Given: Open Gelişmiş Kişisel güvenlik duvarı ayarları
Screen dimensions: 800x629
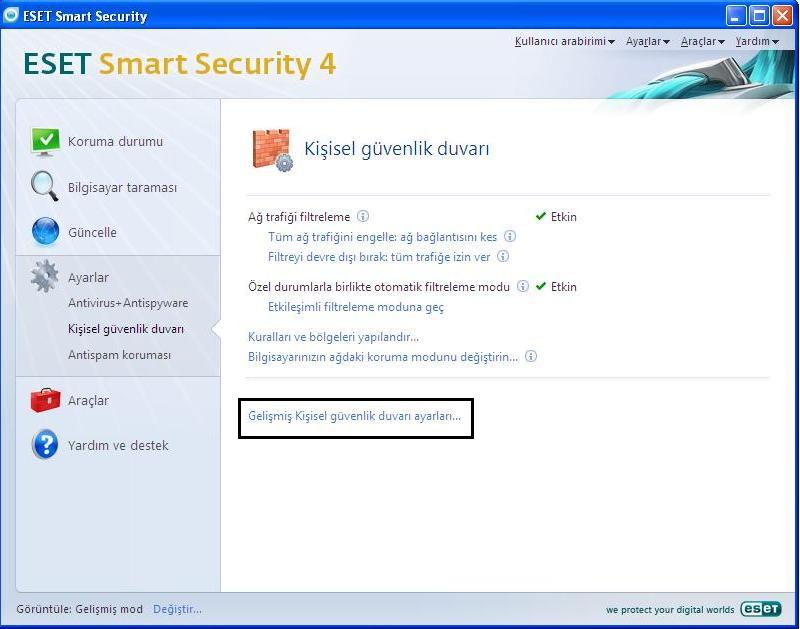Looking at the screenshot, I should (x=354, y=416).
